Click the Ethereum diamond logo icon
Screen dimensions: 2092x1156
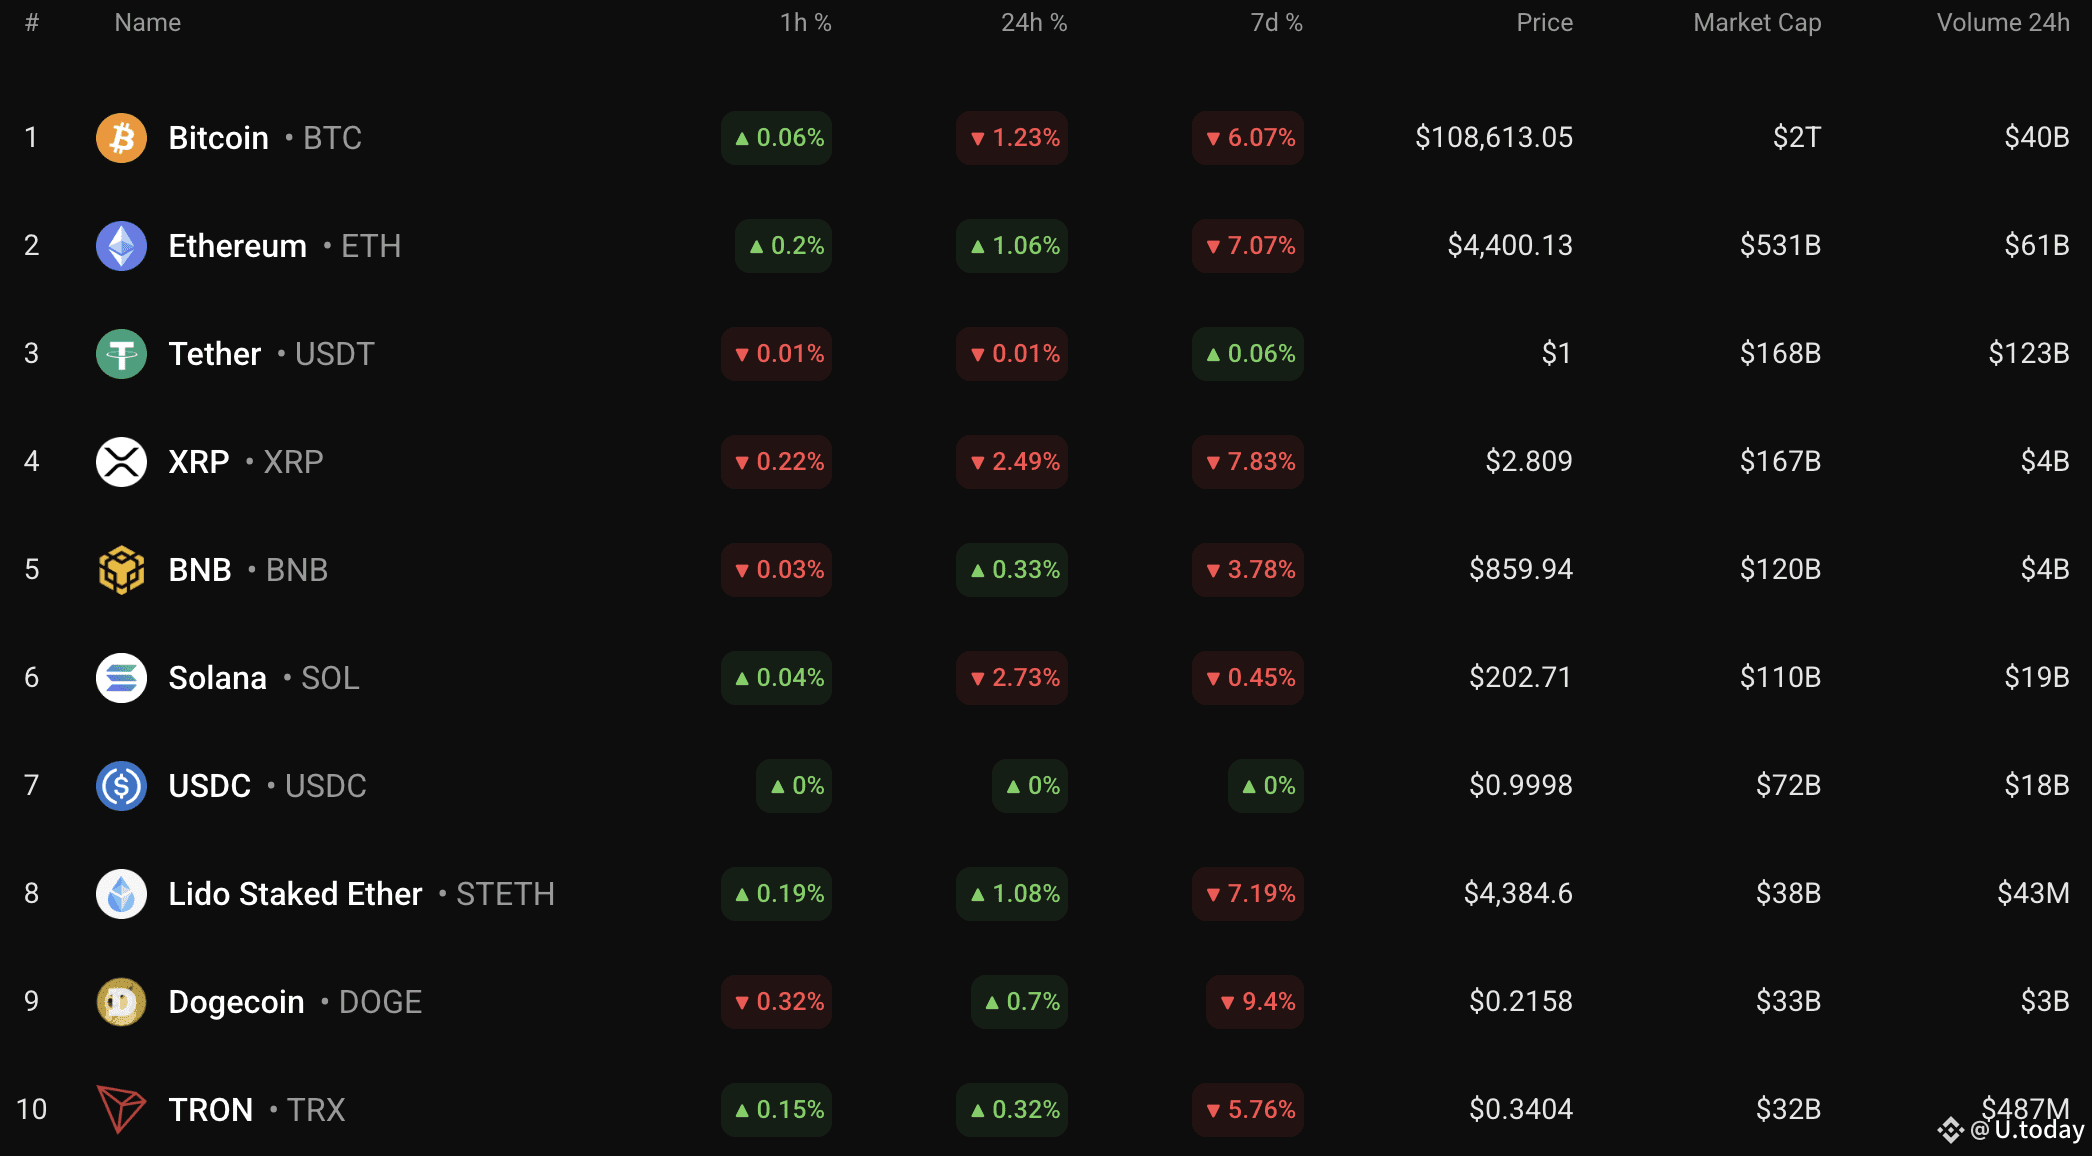click(x=121, y=246)
